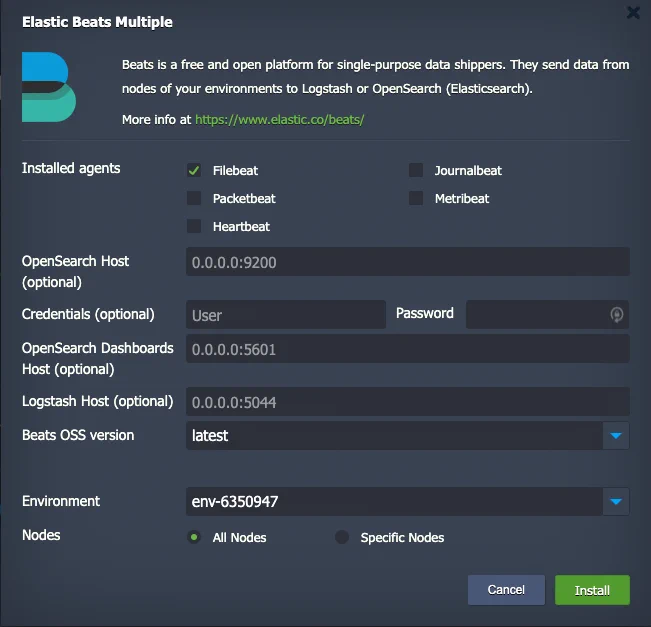Click the 'Environment' label text

tap(61, 501)
